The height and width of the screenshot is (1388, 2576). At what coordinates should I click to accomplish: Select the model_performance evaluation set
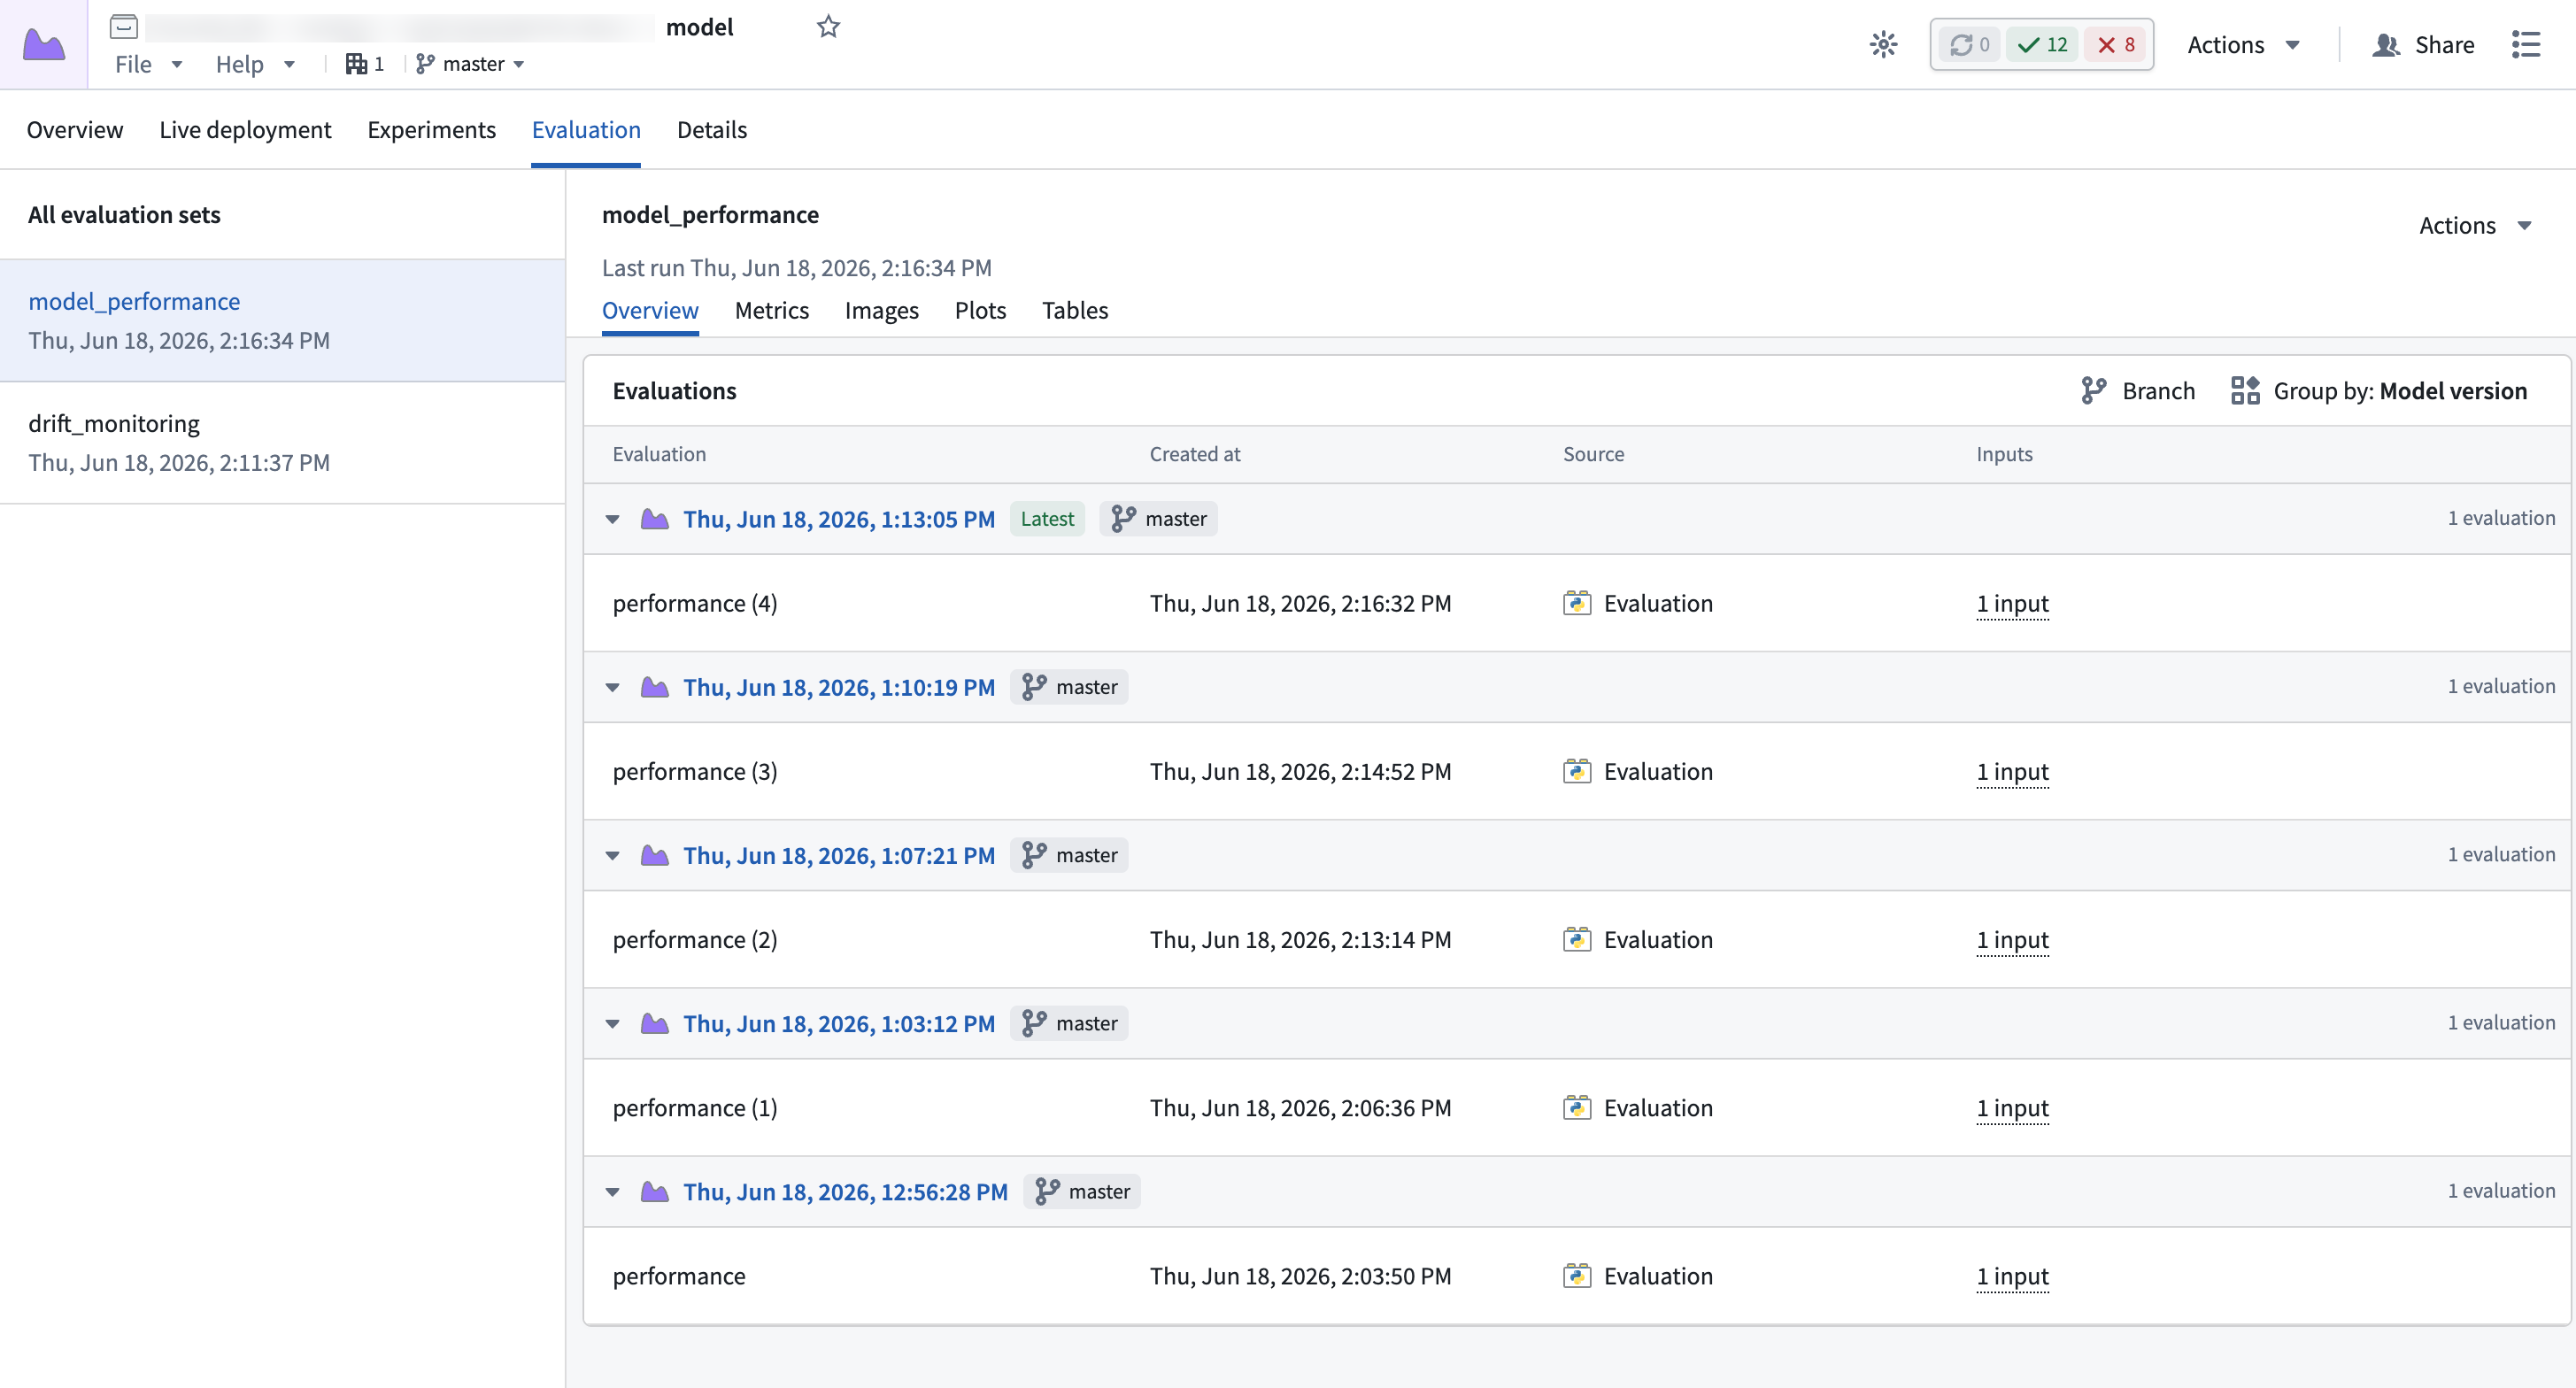tap(282, 321)
